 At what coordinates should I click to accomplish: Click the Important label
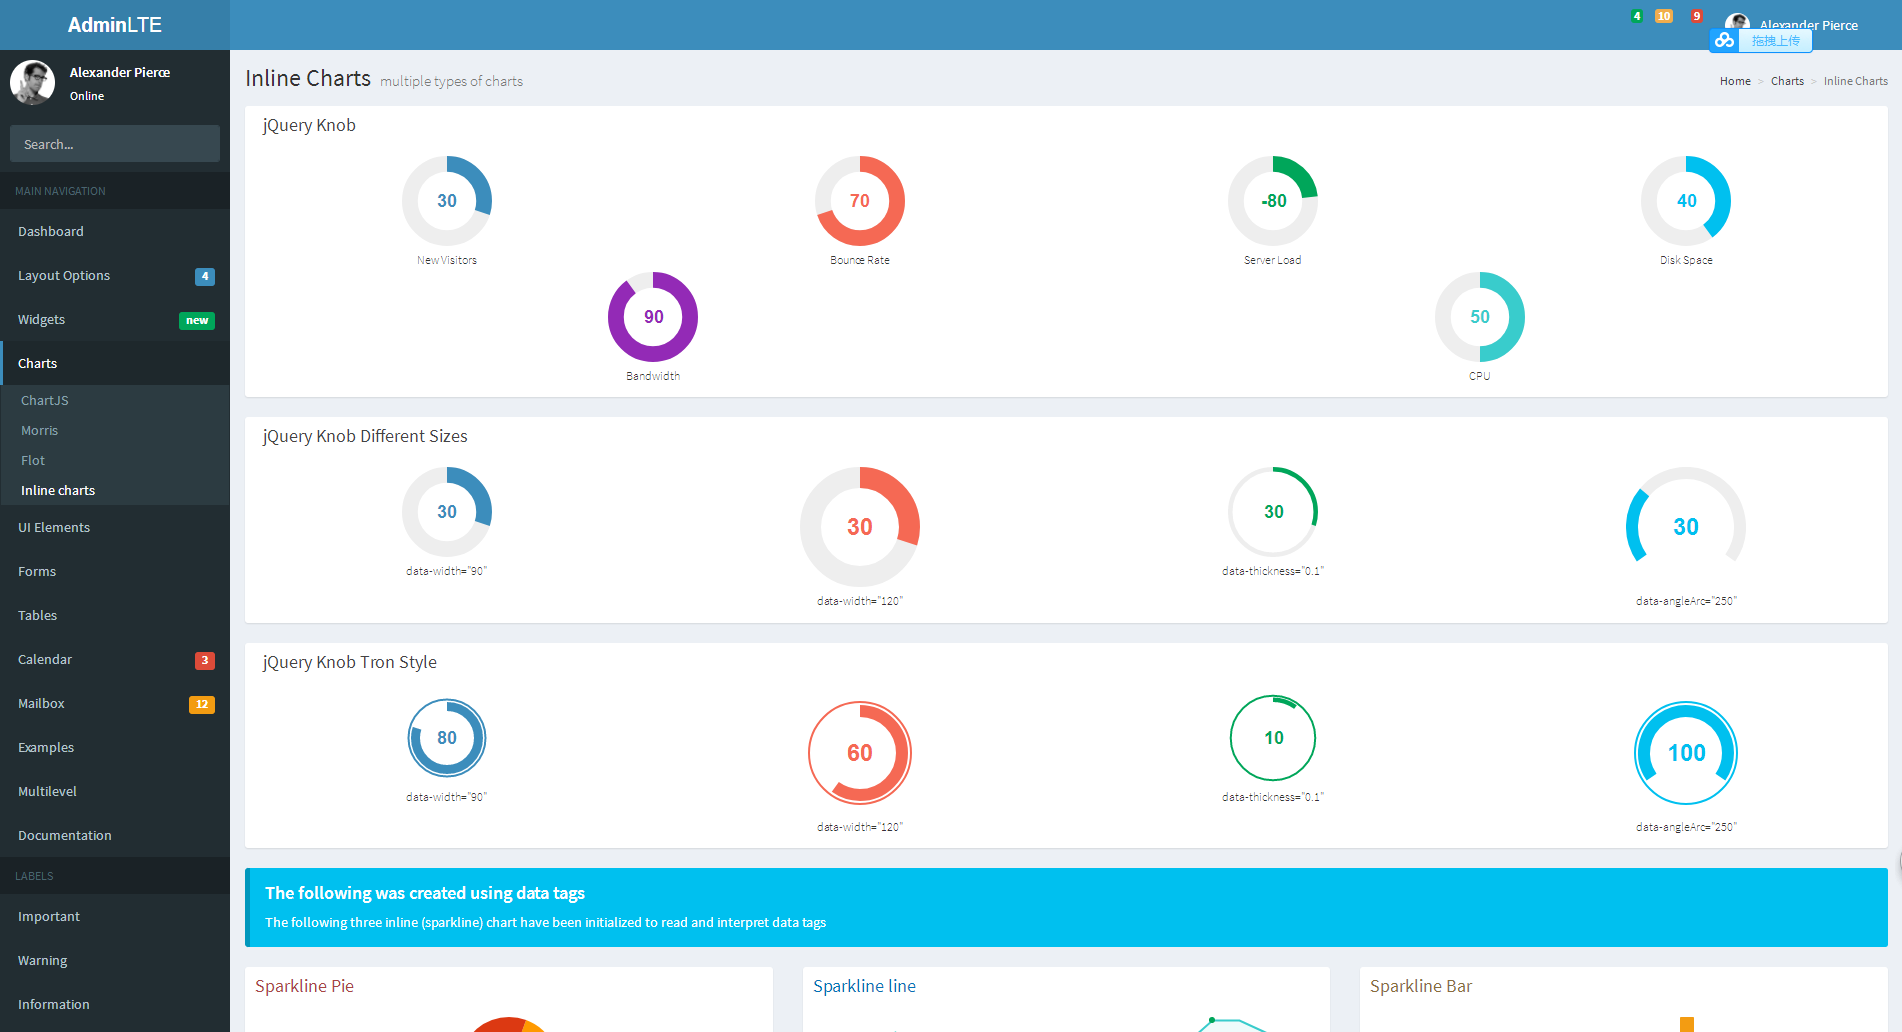click(x=115, y=916)
